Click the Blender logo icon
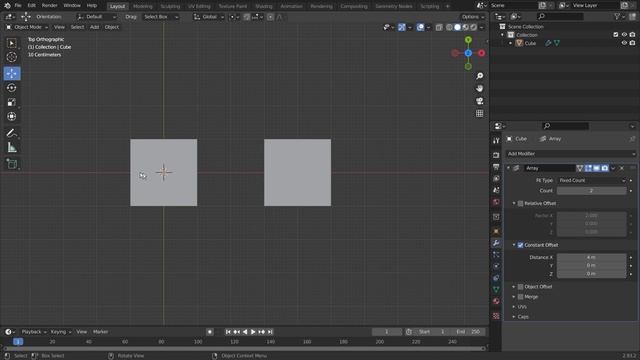Viewport: 640px width, 360px height. pyautogui.click(x=7, y=6)
